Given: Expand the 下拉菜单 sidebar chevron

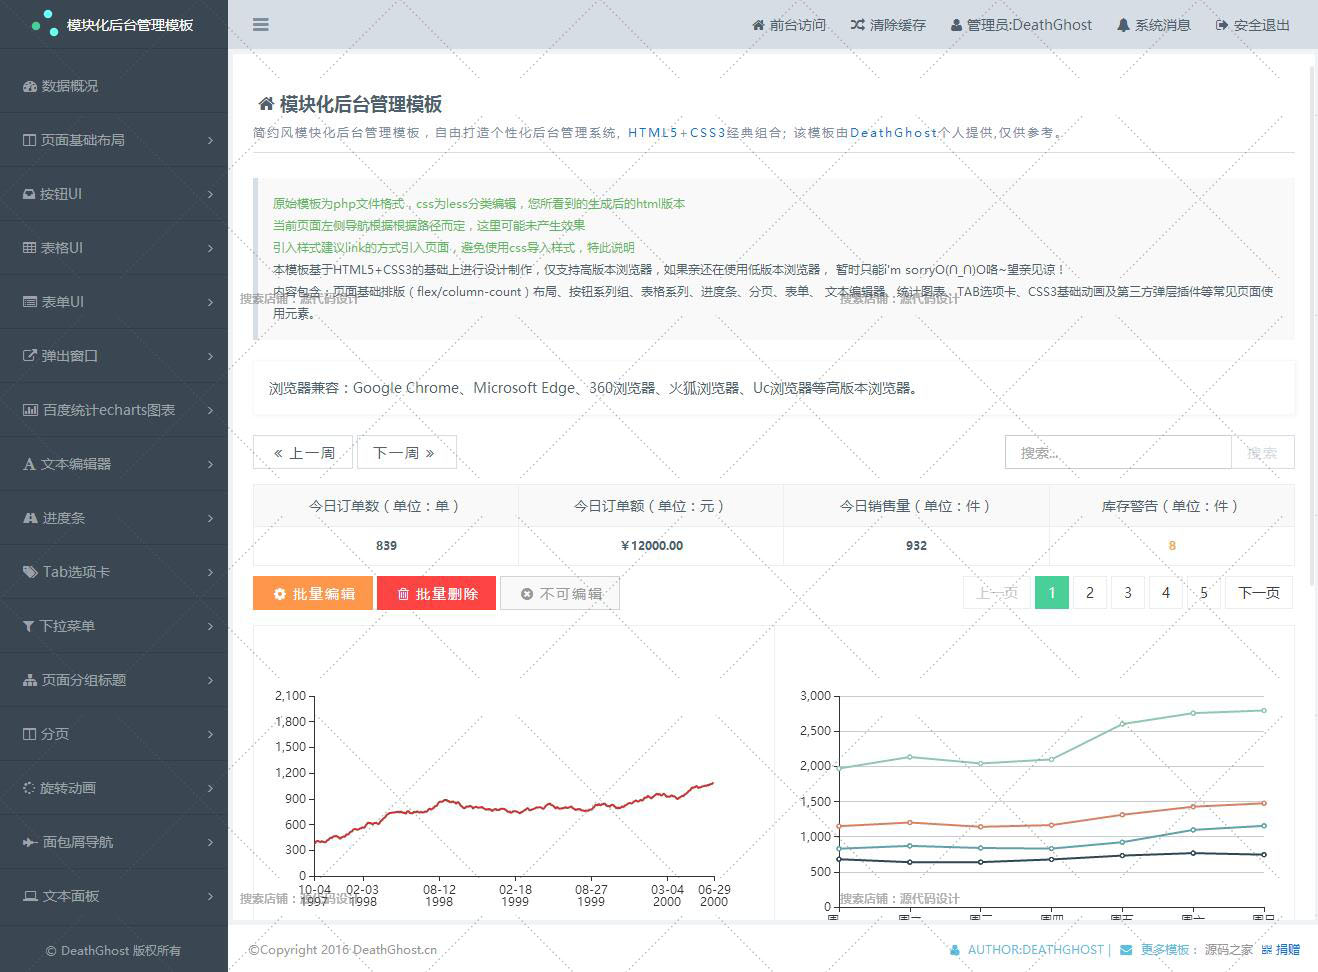Looking at the screenshot, I should [210, 626].
